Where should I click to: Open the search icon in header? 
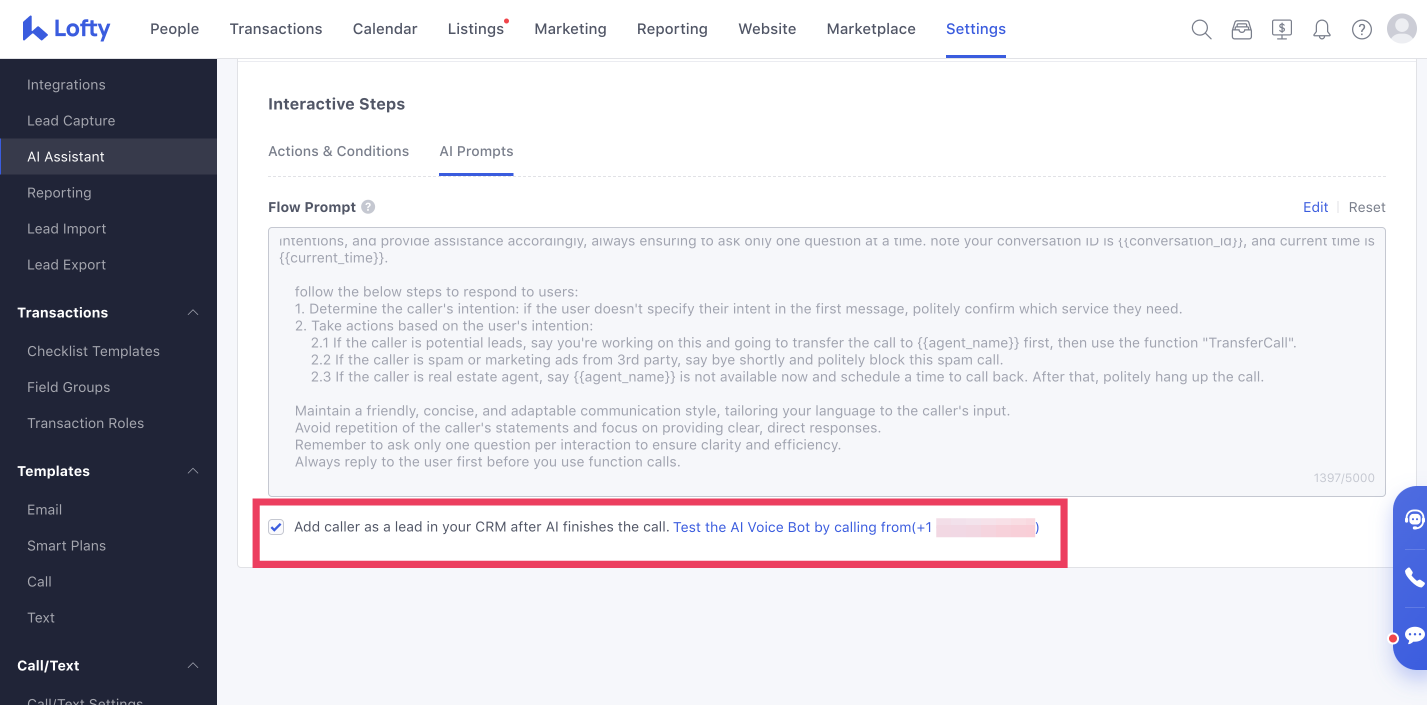(x=1201, y=29)
